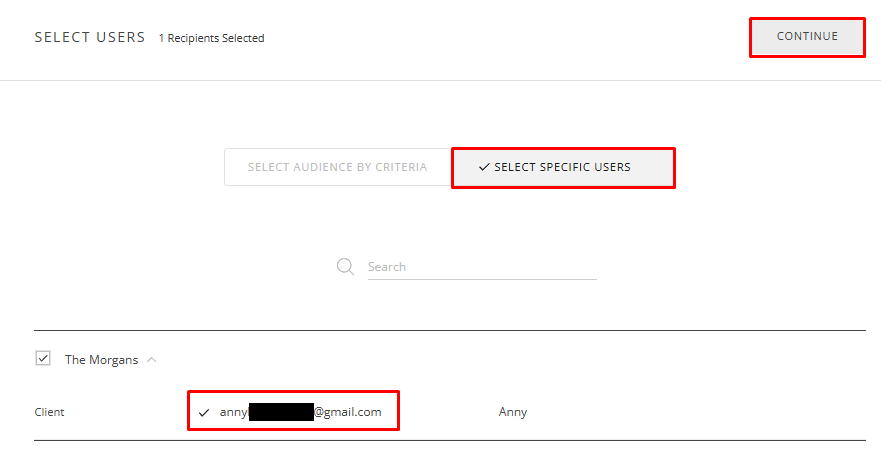Focus the Search text field
This screenshot has height=449, width=881.
tap(480, 267)
